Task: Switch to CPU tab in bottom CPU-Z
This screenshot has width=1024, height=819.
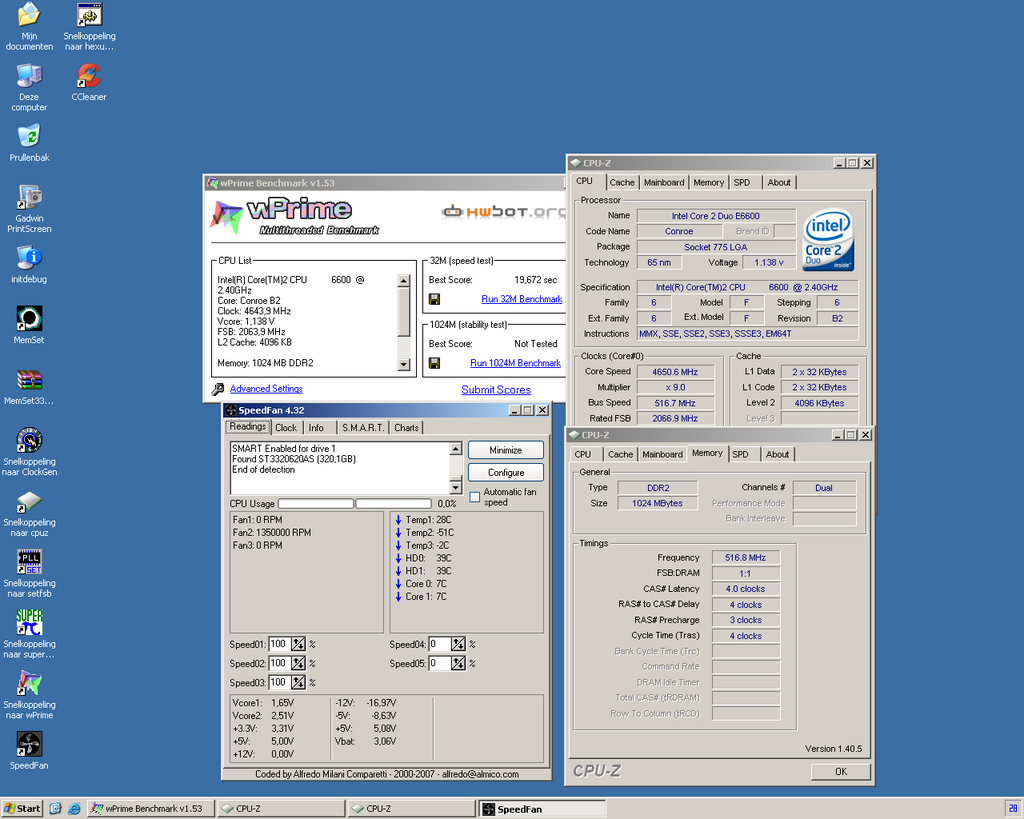Action: [x=583, y=455]
